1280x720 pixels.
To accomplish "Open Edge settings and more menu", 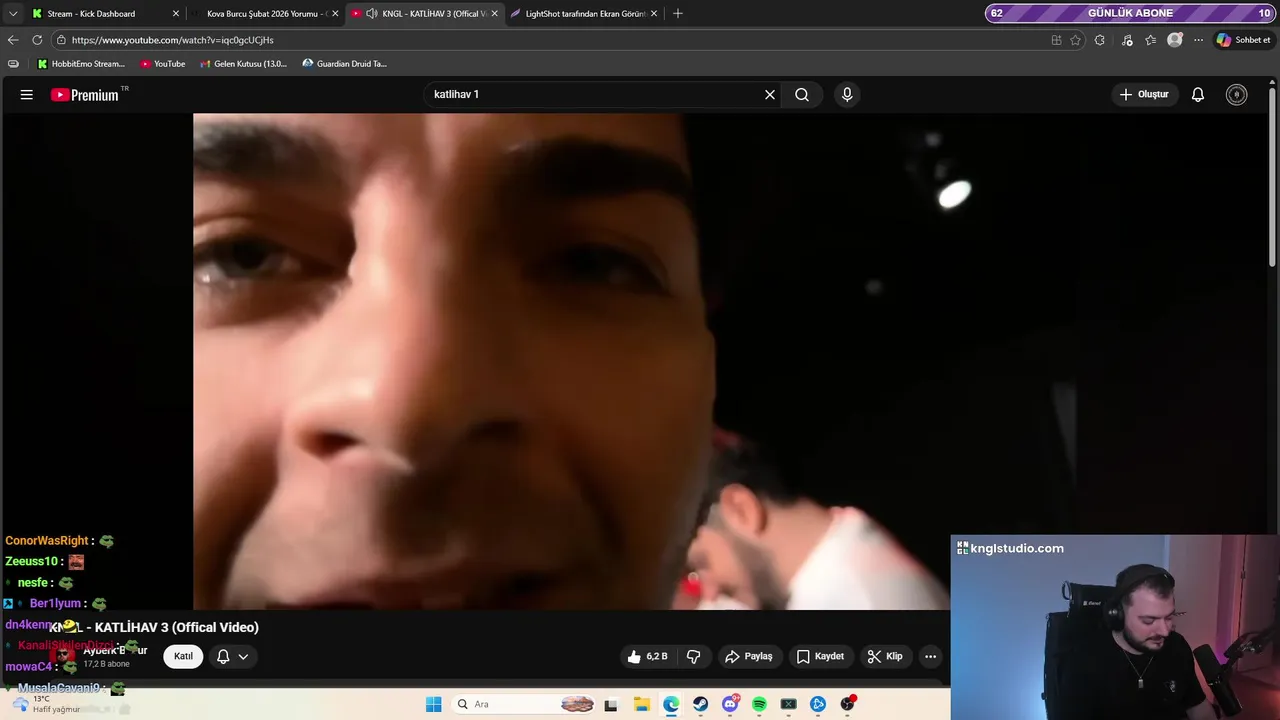I will [1198, 40].
